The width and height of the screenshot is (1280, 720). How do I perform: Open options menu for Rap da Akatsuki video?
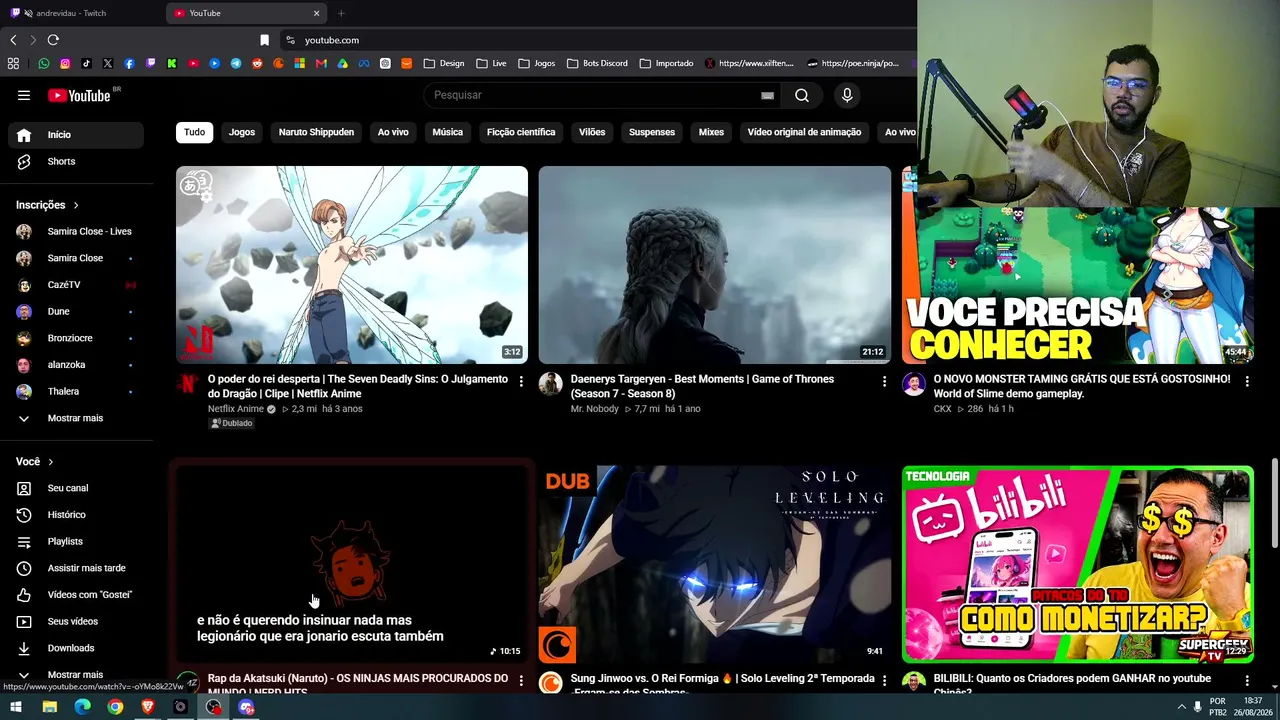click(521, 680)
